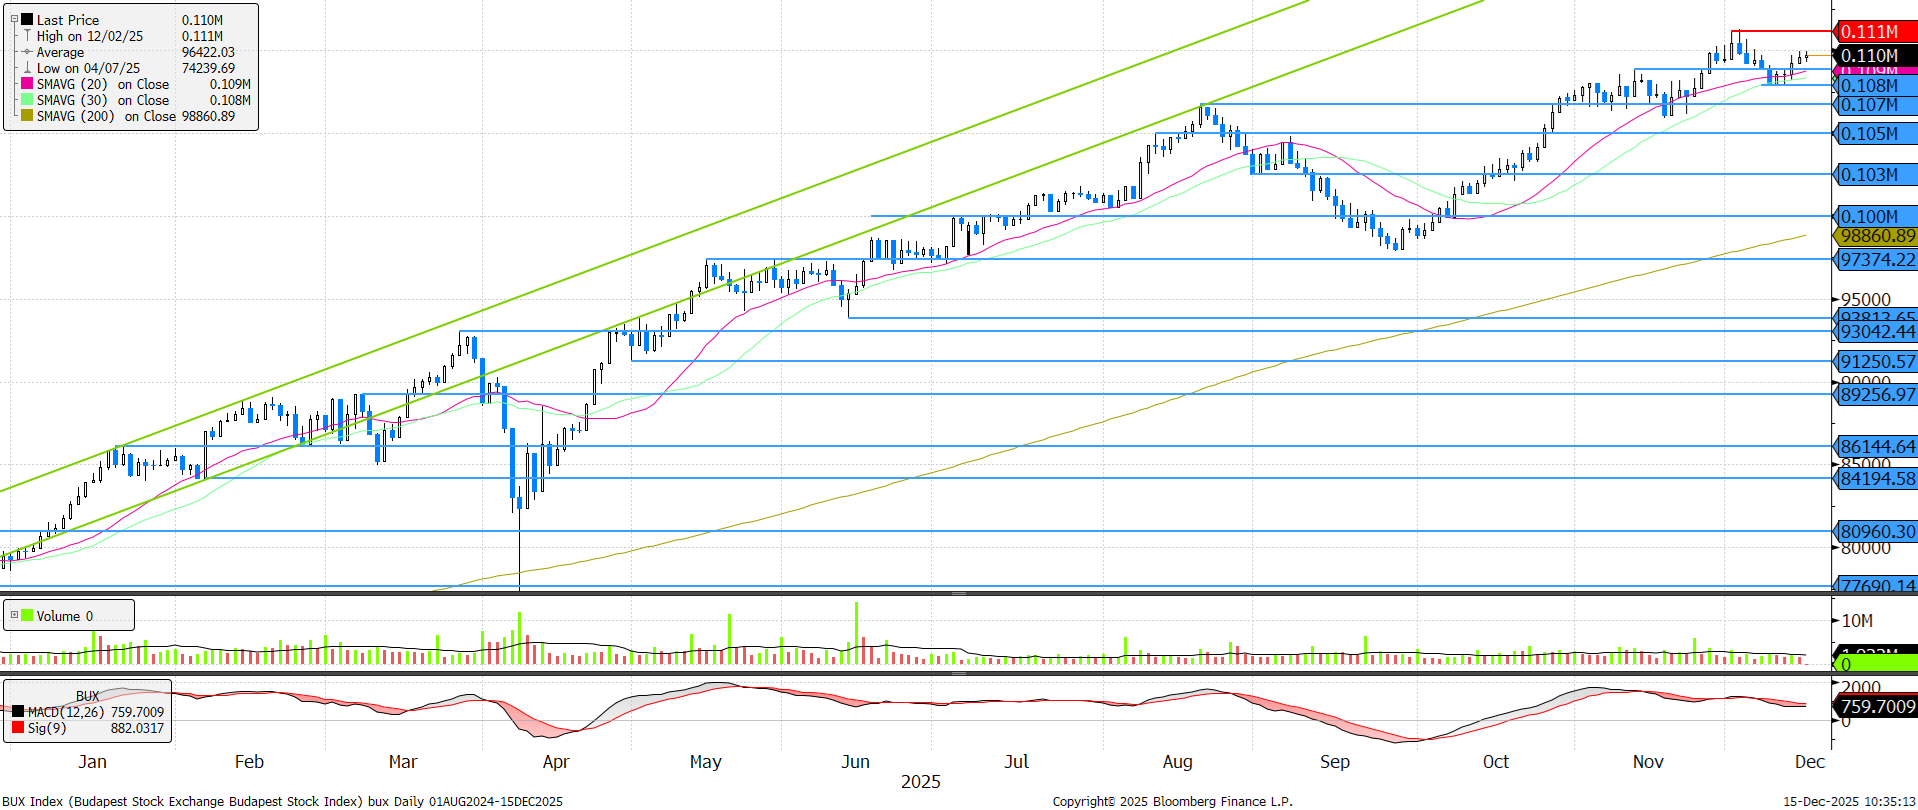Click the High on 12/02/25 marker icon
The width and height of the screenshot is (1918, 810).
27,36
